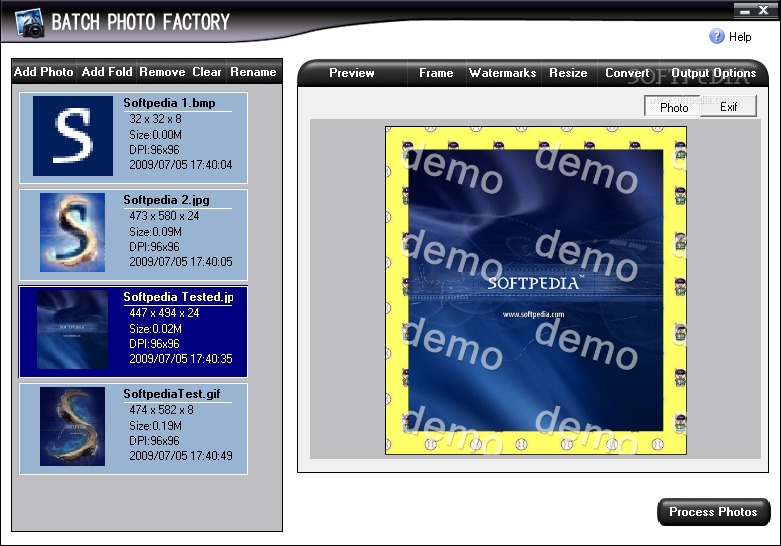Screen dimensions: 781x546
Task: Close the Batch Photo Factory window
Action: point(764,10)
